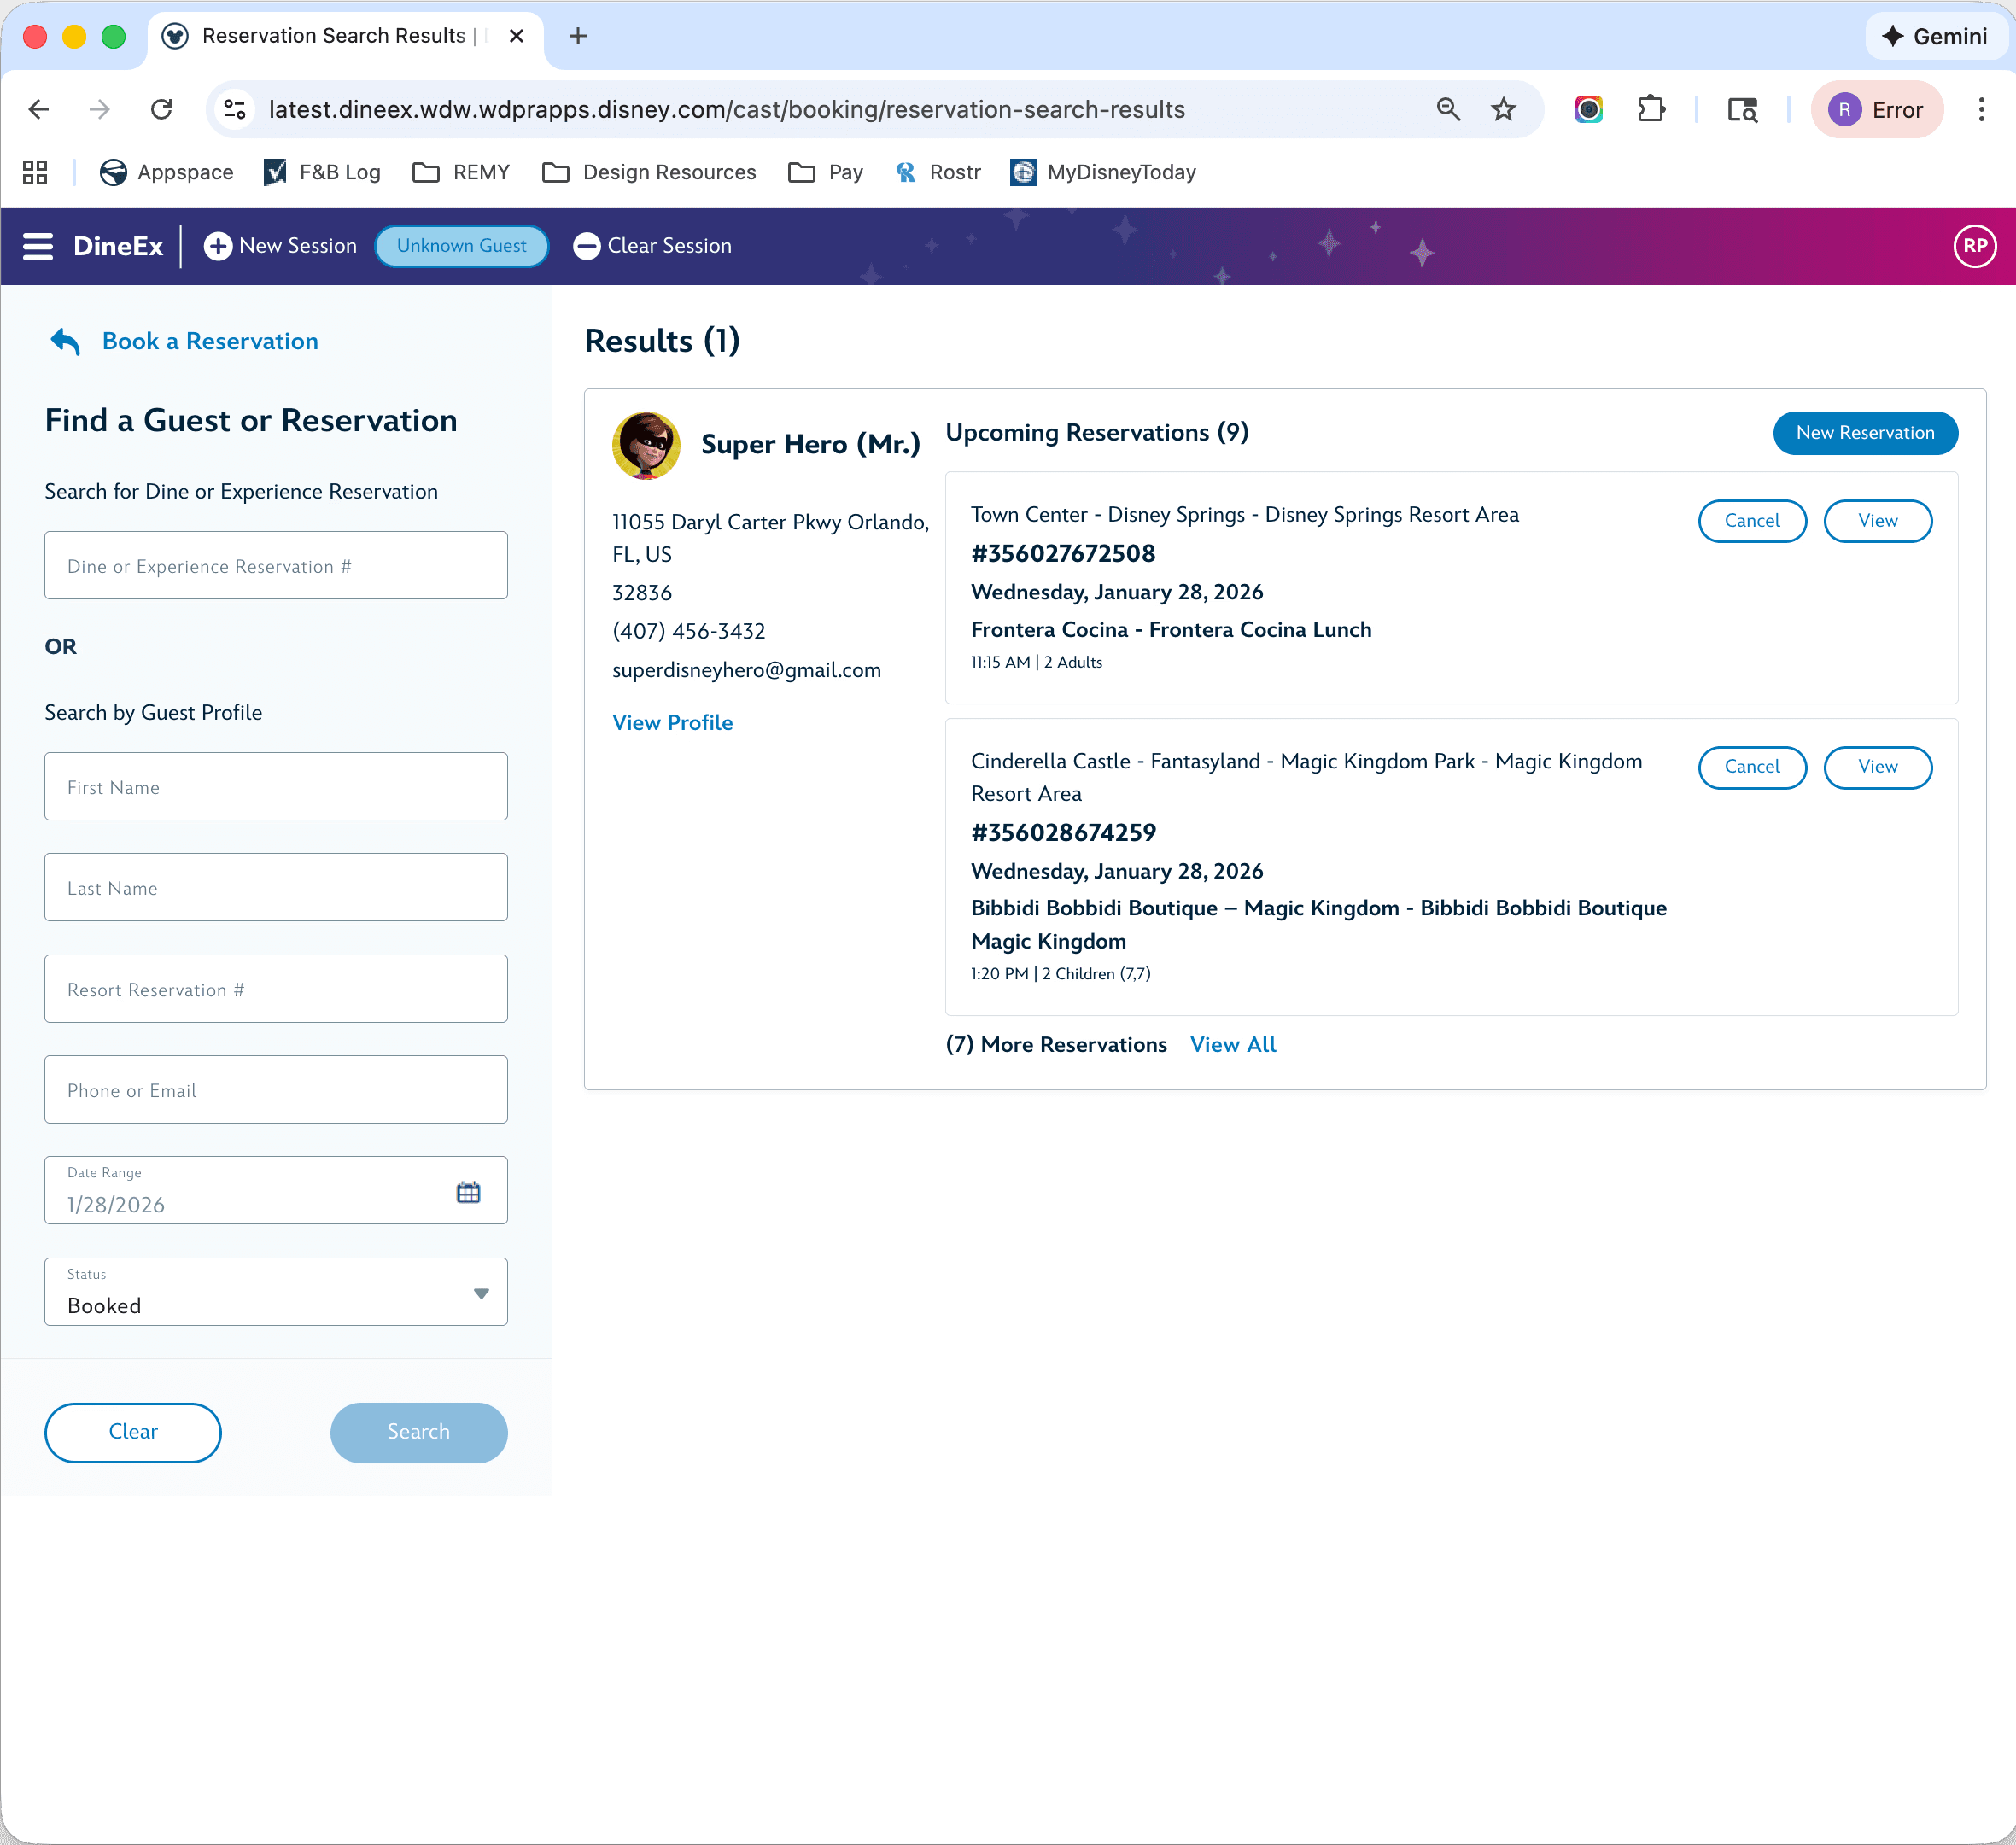Viewport: 2016px width, 1845px height.
Task: Click the Super Hero guest avatar
Action: pyautogui.click(x=646, y=444)
